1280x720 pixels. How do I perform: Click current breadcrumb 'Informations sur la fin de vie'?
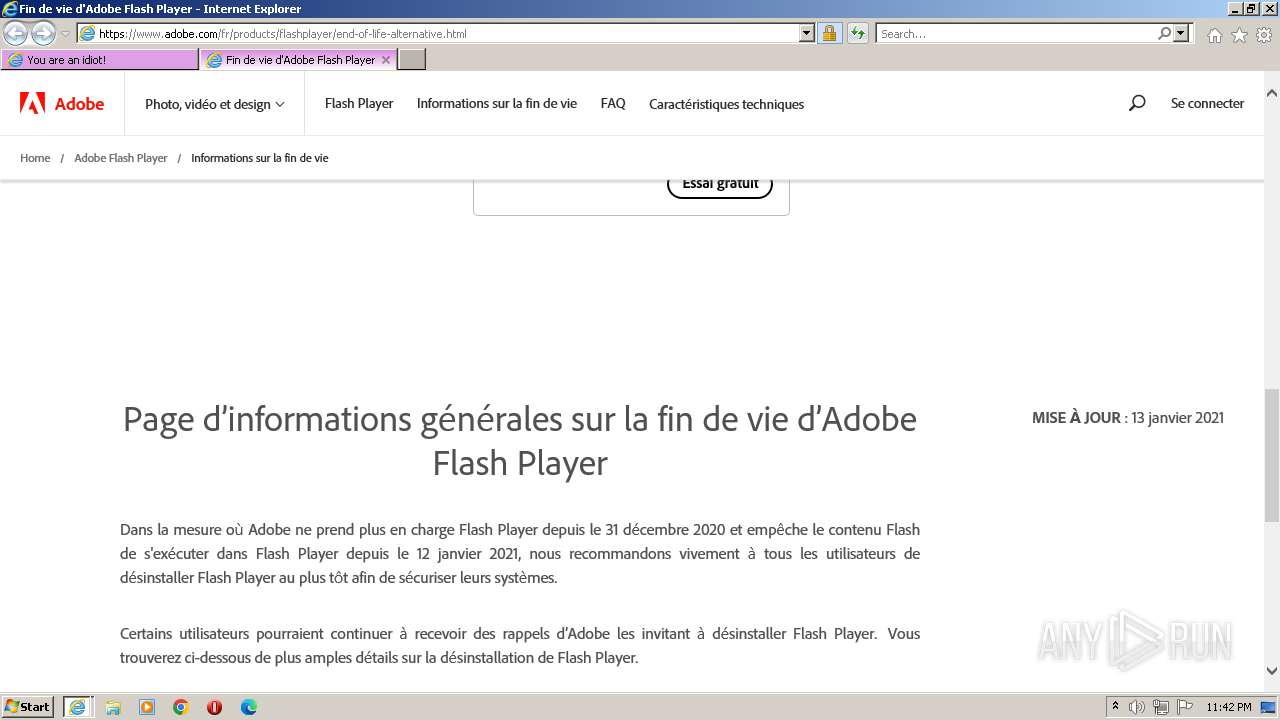point(260,158)
